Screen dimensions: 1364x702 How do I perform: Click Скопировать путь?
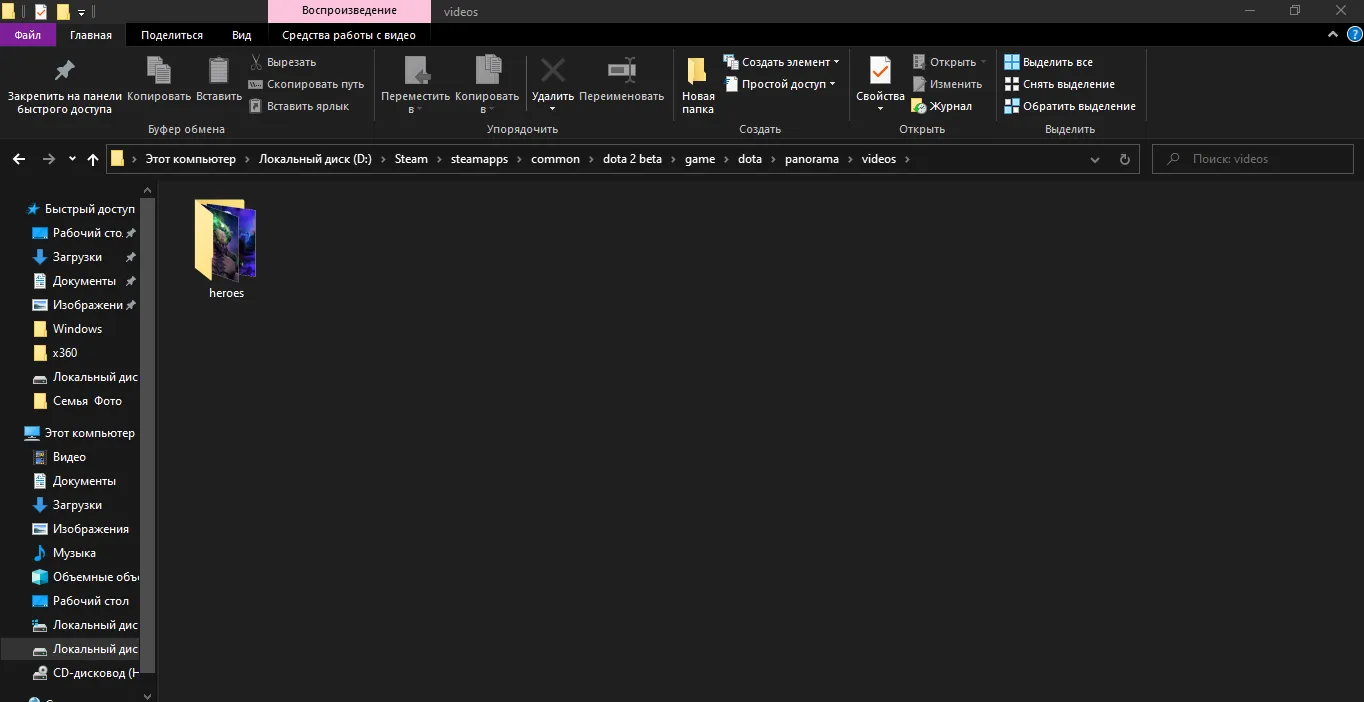[x=306, y=84]
